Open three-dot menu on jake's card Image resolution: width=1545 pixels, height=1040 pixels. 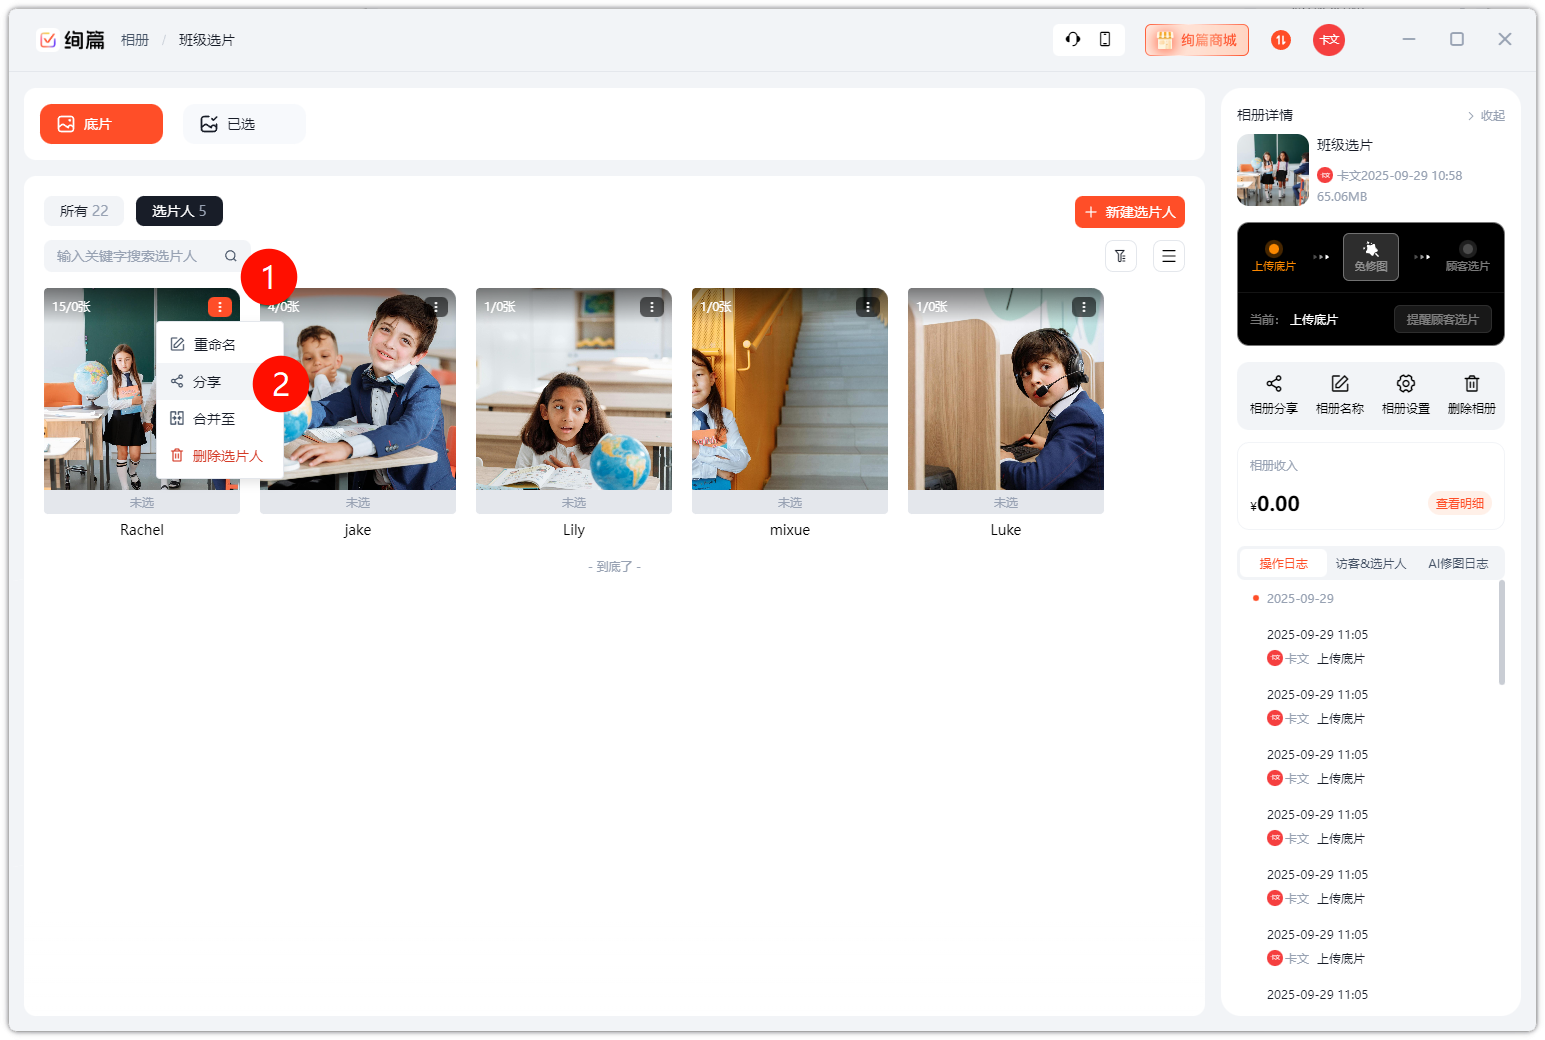pos(436,307)
